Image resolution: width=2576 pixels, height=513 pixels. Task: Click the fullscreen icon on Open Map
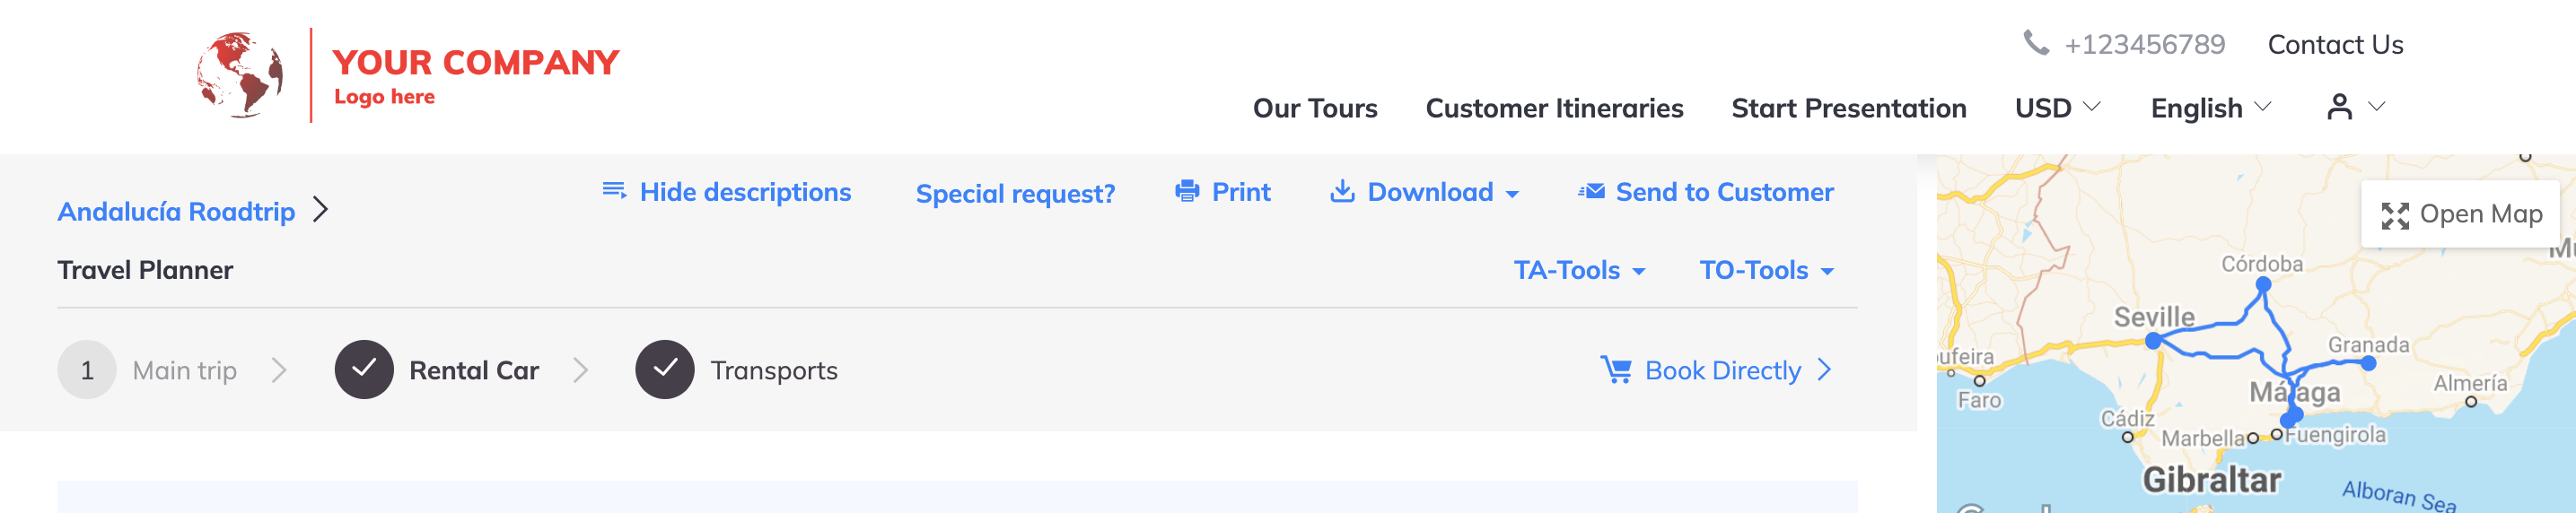pyautogui.click(x=2395, y=215)
